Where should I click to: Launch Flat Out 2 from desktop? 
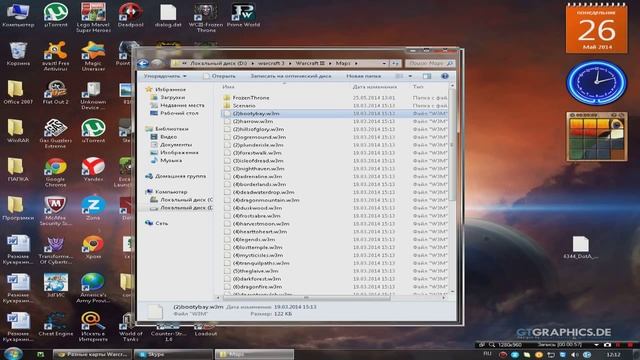56,92
